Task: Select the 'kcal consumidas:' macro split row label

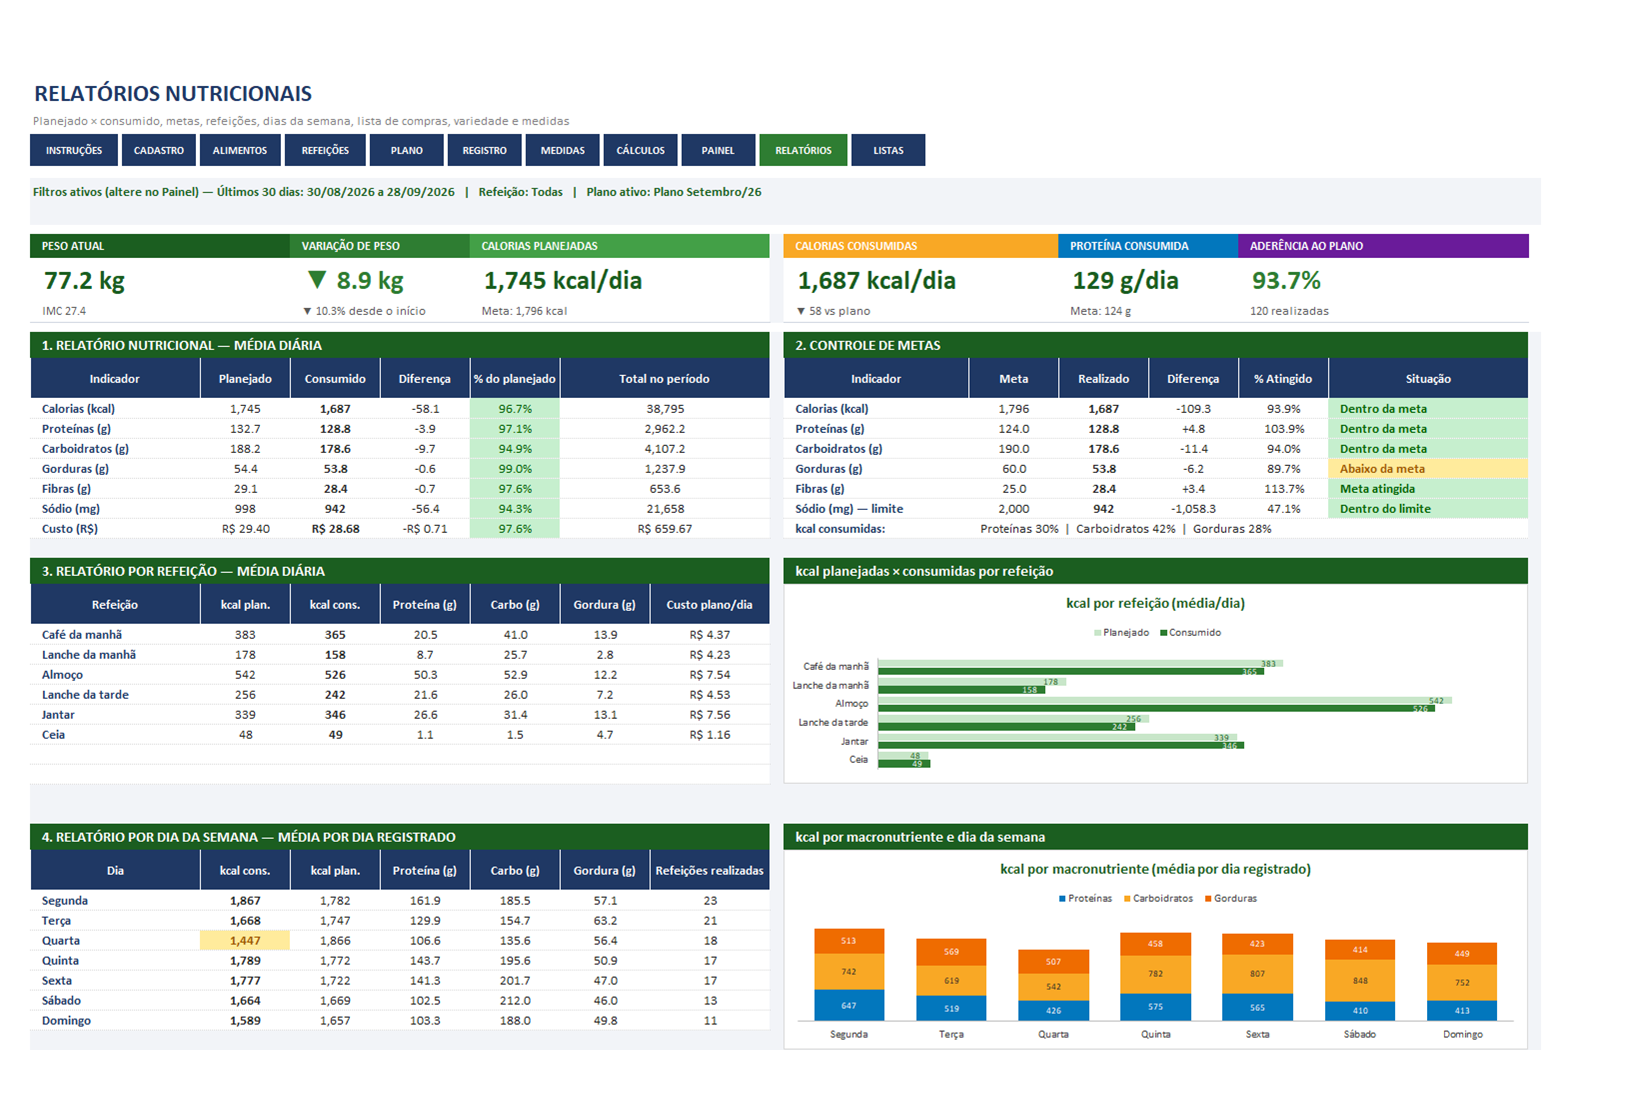Action: (840, 529)
